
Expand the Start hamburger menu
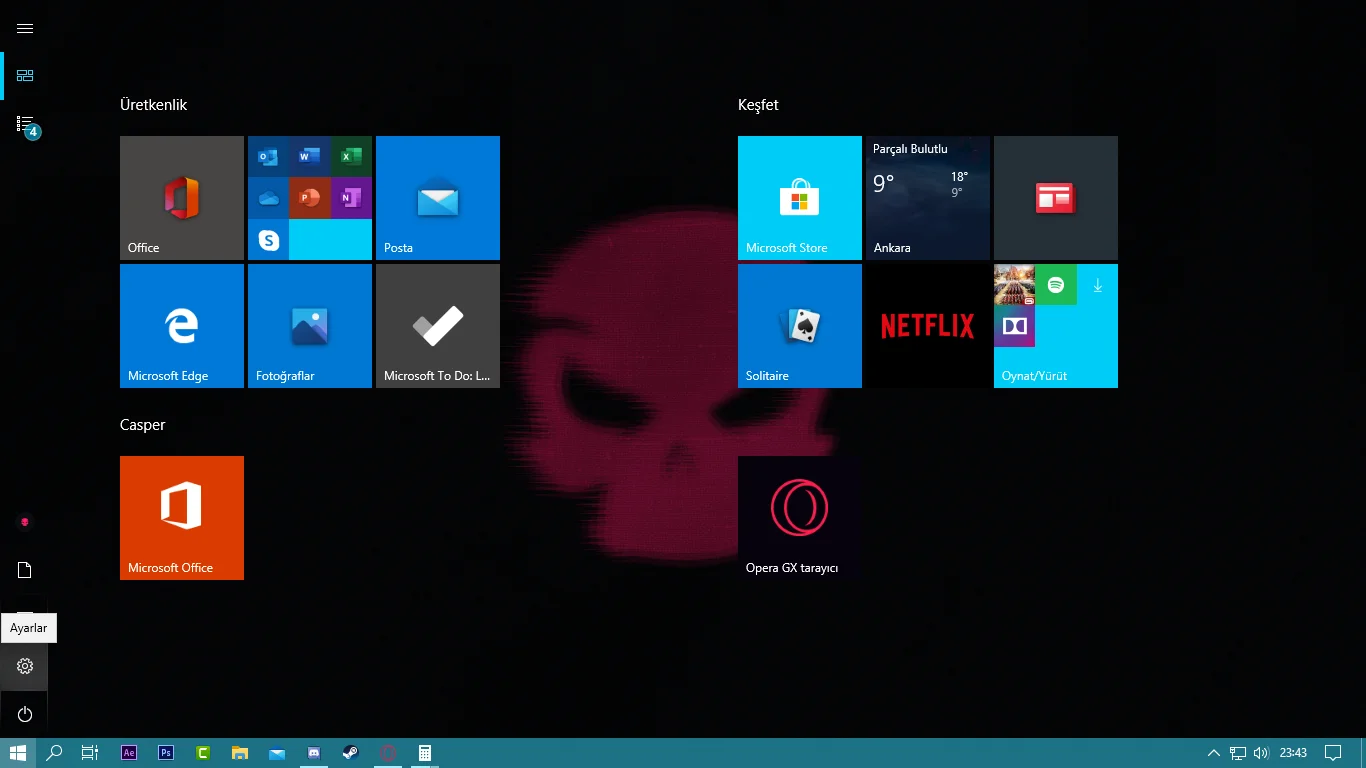[25, 29]
